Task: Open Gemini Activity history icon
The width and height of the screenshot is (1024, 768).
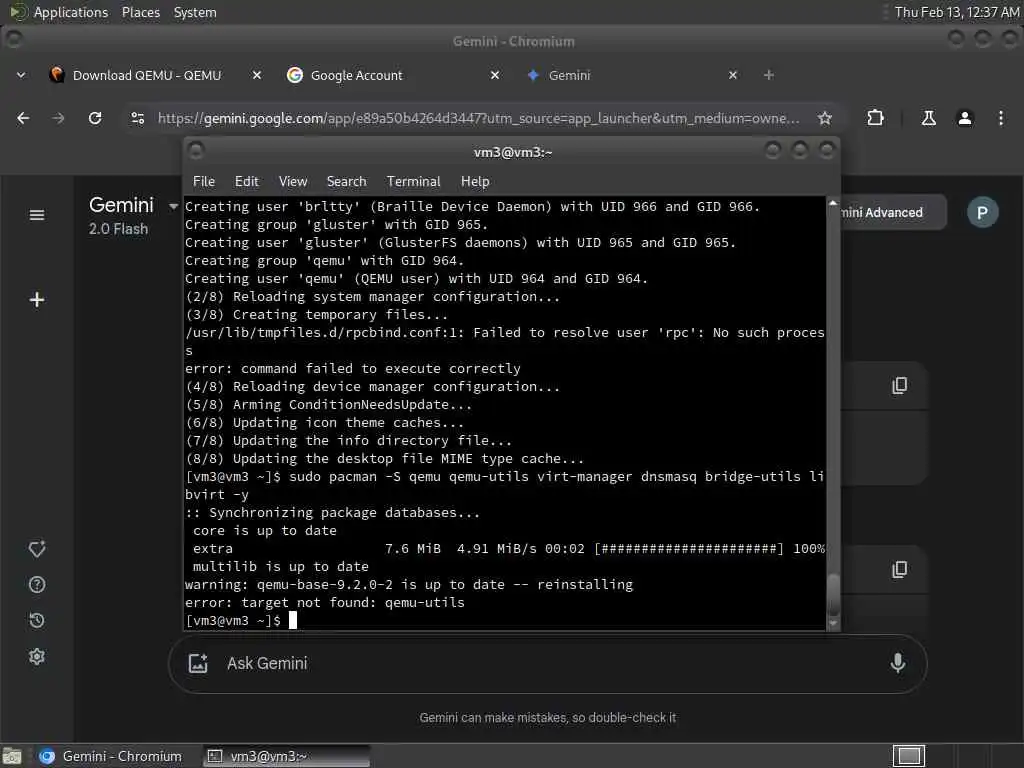Action: [37, 620]
